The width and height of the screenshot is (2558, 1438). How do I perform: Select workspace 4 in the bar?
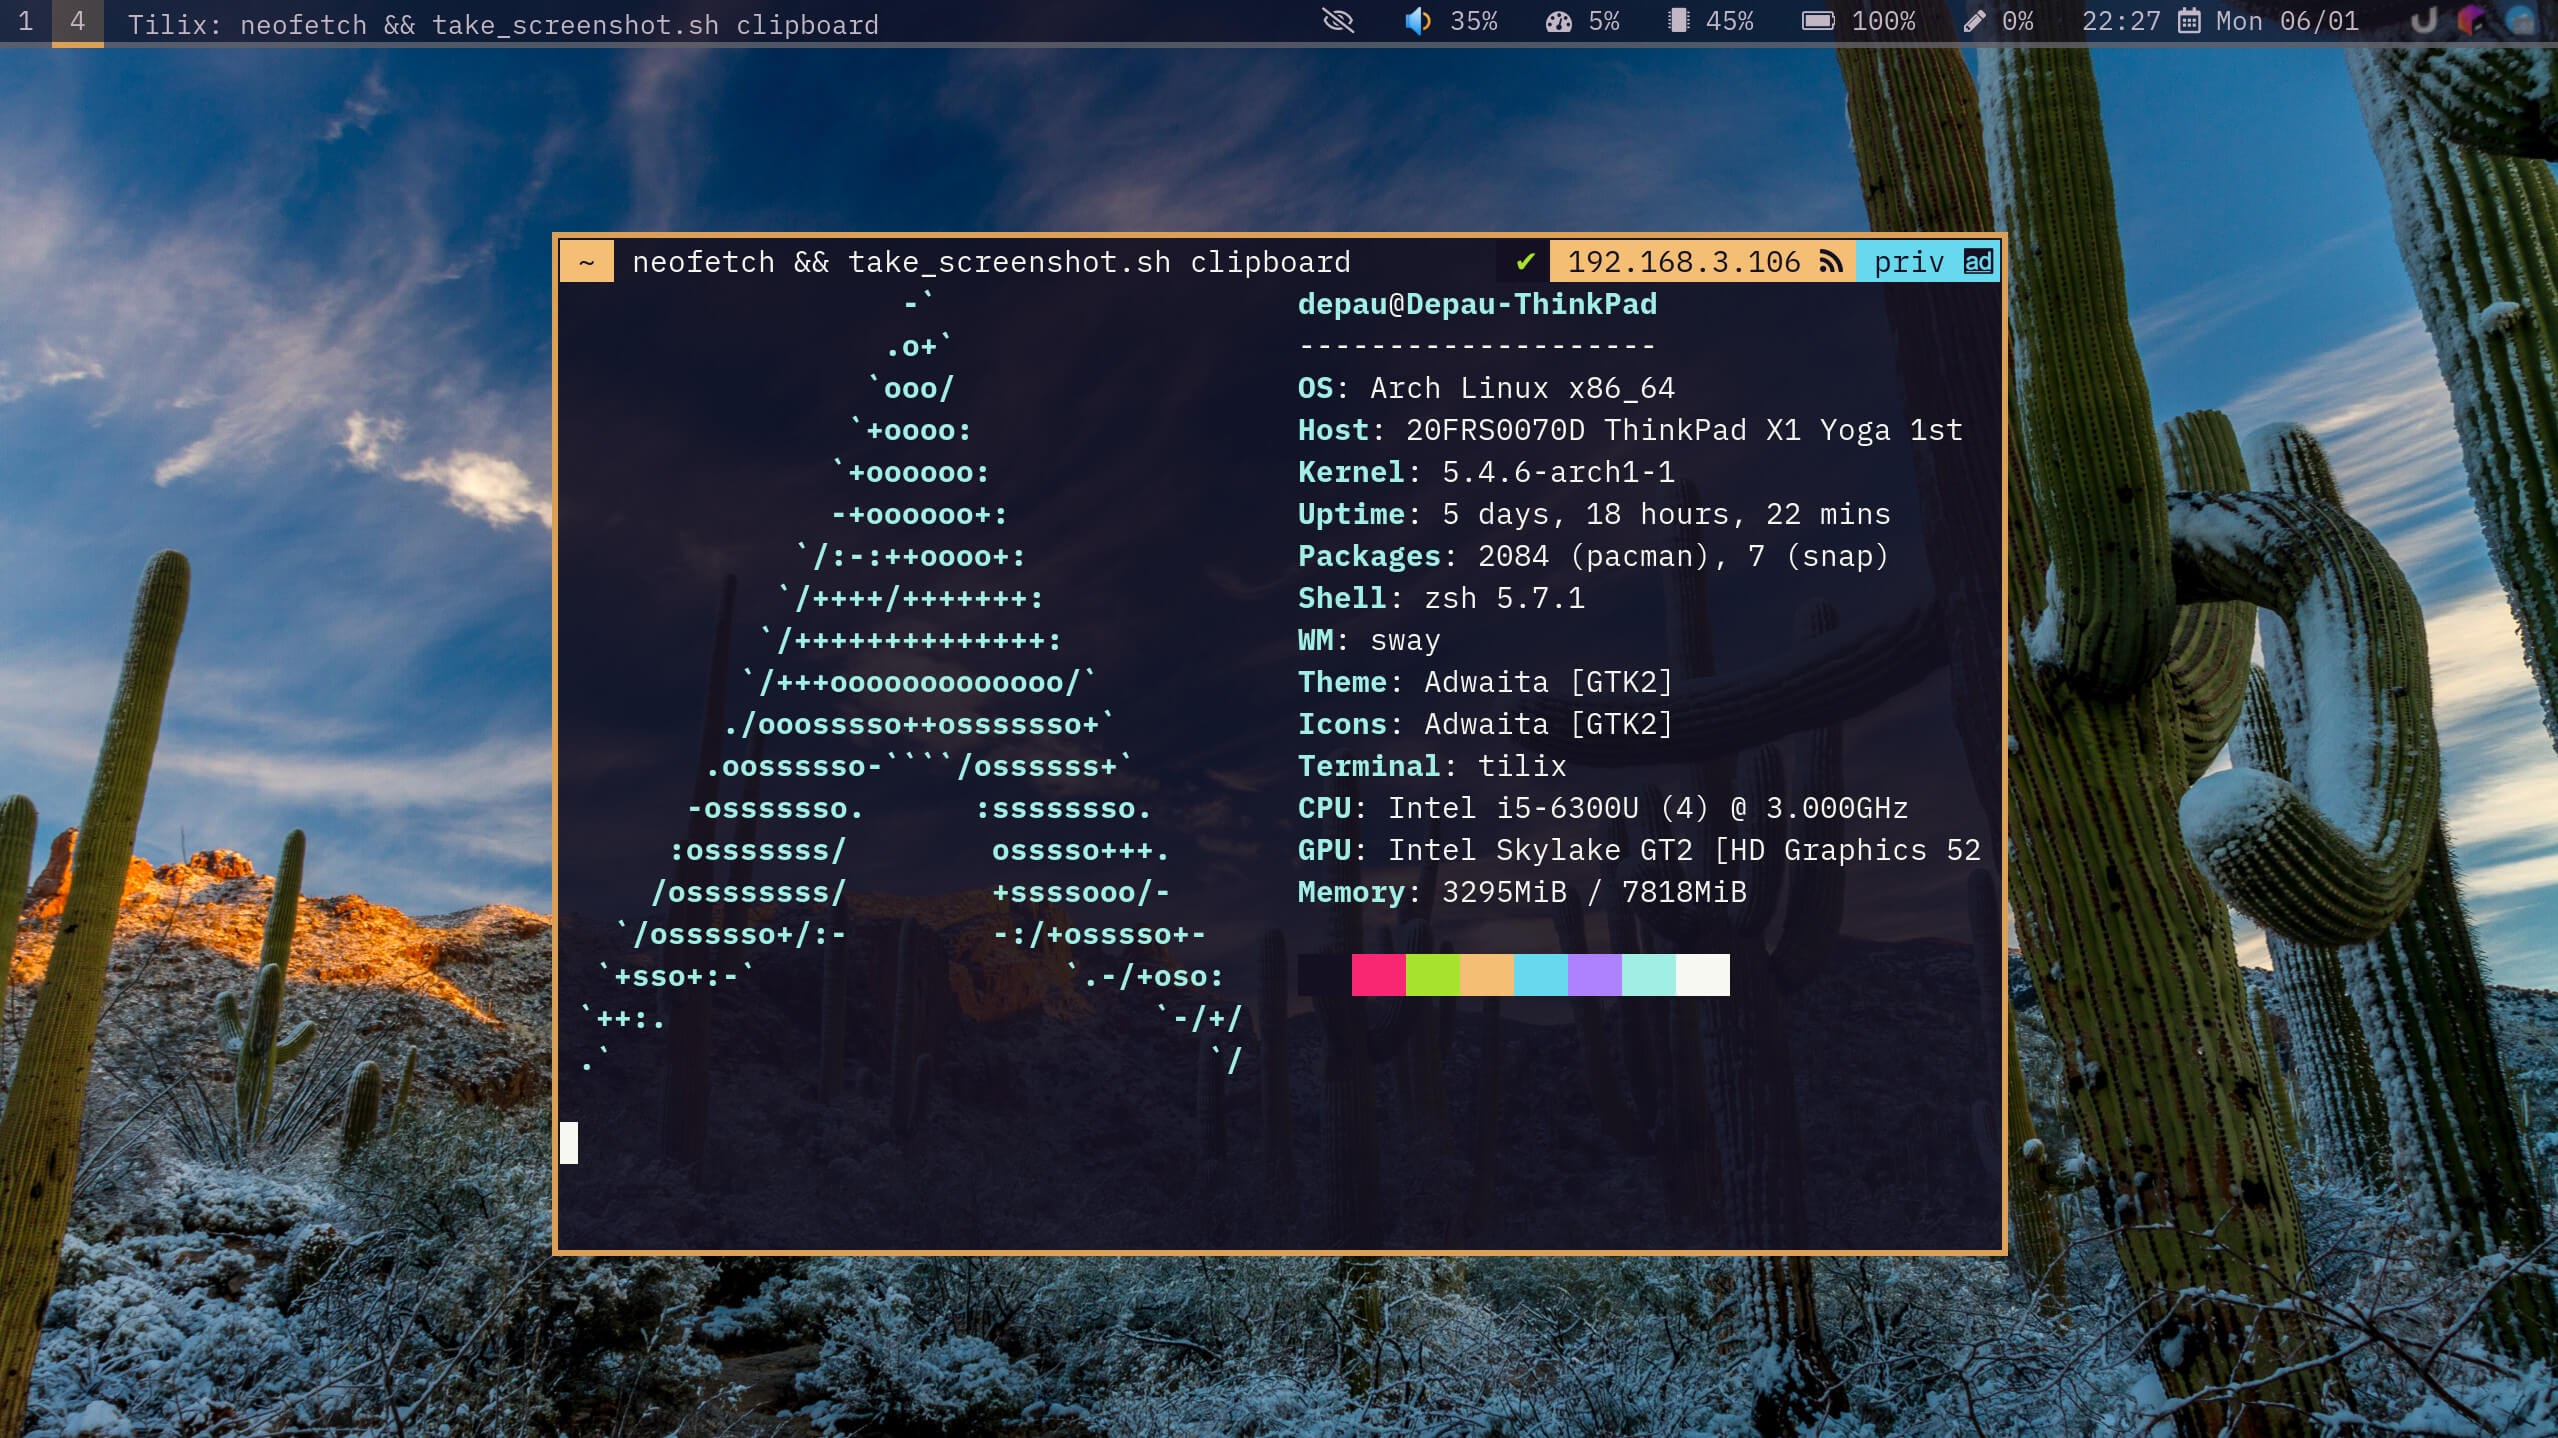[x=78, y=22]
